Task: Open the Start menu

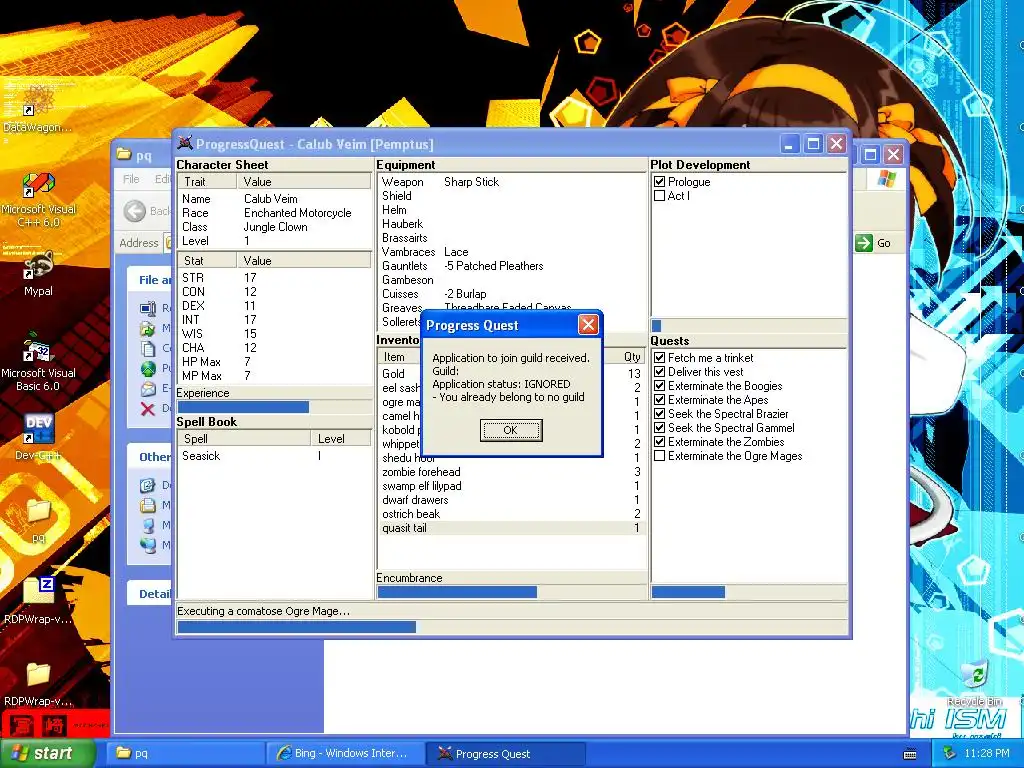Action: click(x=47, y=754)
